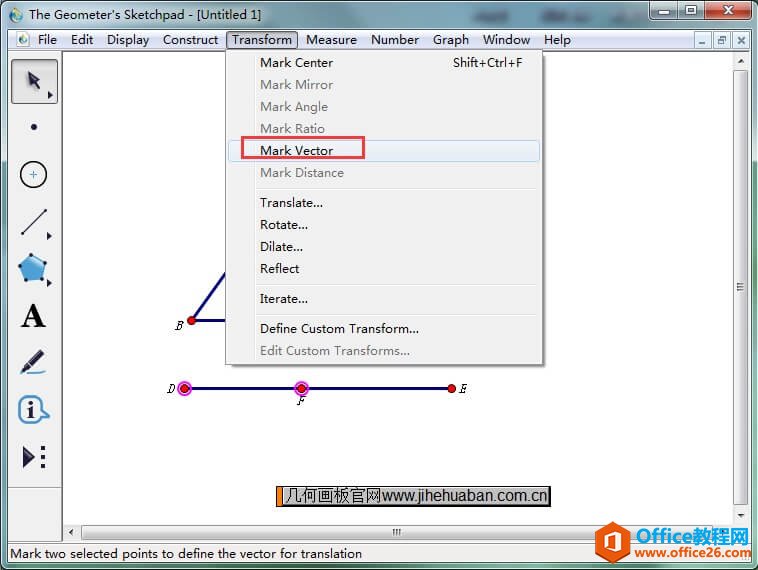Open the File menu

[x=47, y=40]
